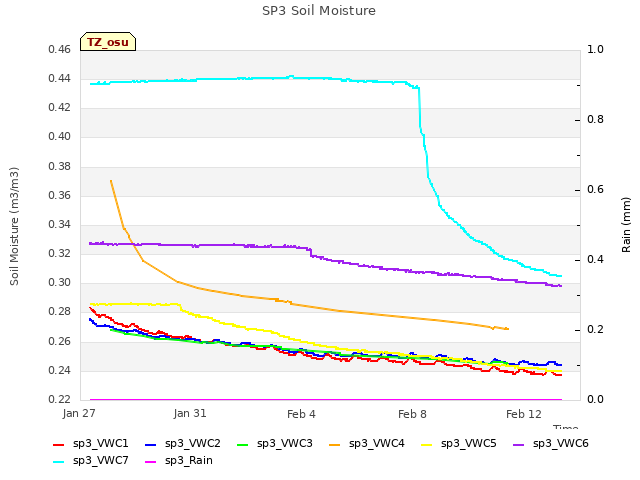Click the Rain (mm) axis title
The height and width of the screenshot is (480, 640).
point(626,225)
